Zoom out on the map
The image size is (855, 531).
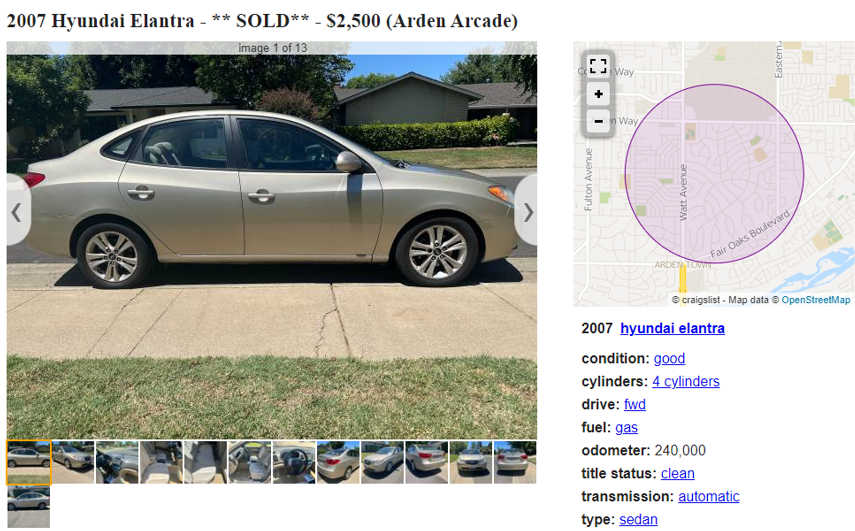[598, 121]
